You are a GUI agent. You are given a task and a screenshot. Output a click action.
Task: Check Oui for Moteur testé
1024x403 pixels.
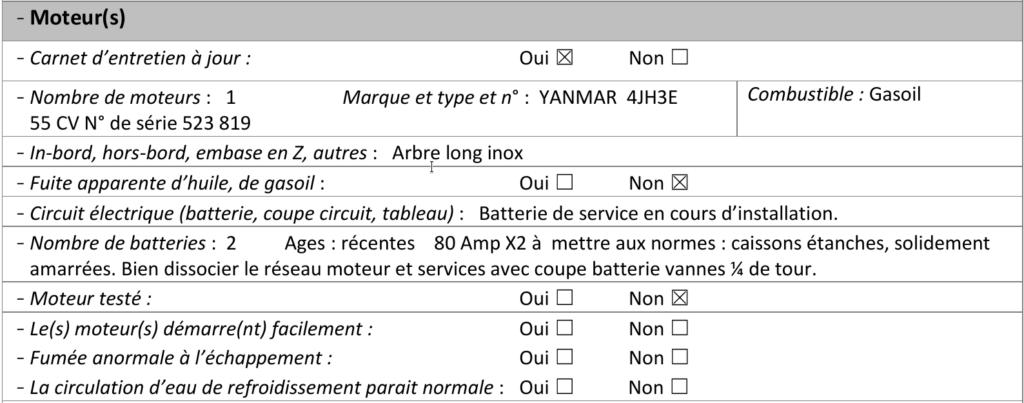point(564,298)
